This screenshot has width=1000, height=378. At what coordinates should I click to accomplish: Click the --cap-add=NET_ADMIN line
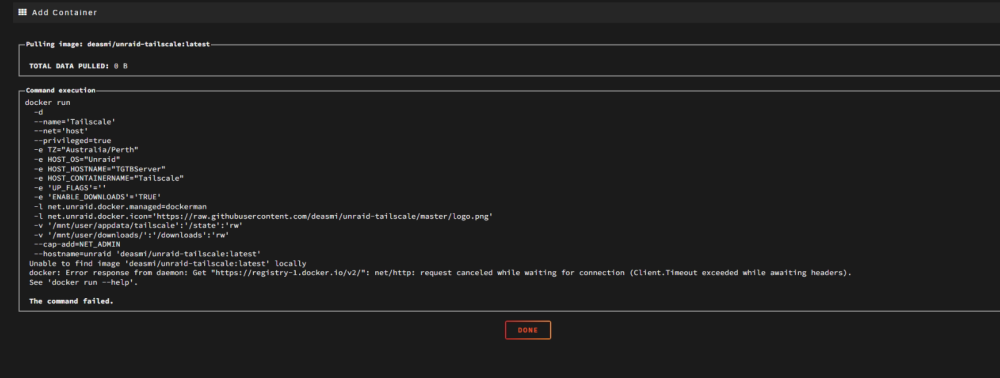[77, 244]
